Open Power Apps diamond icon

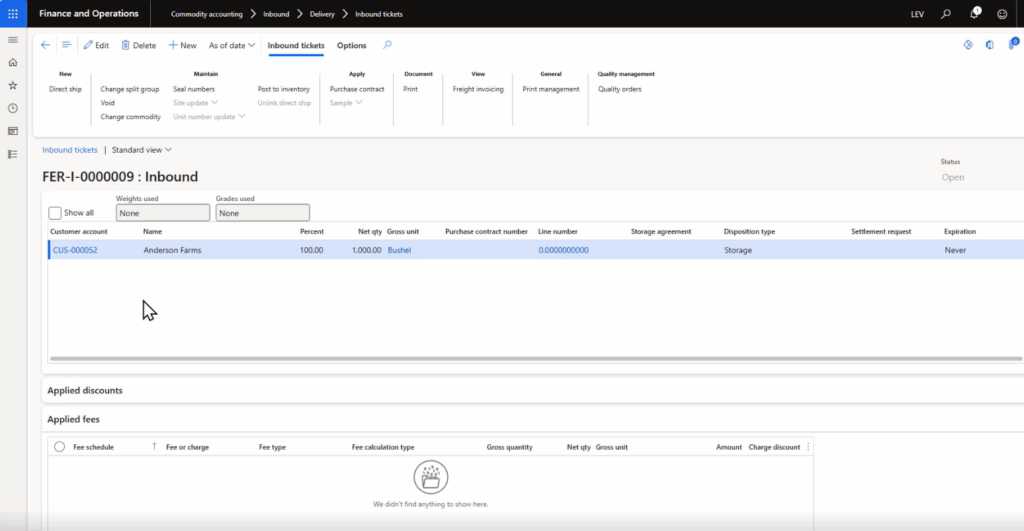tap(968, 45)
